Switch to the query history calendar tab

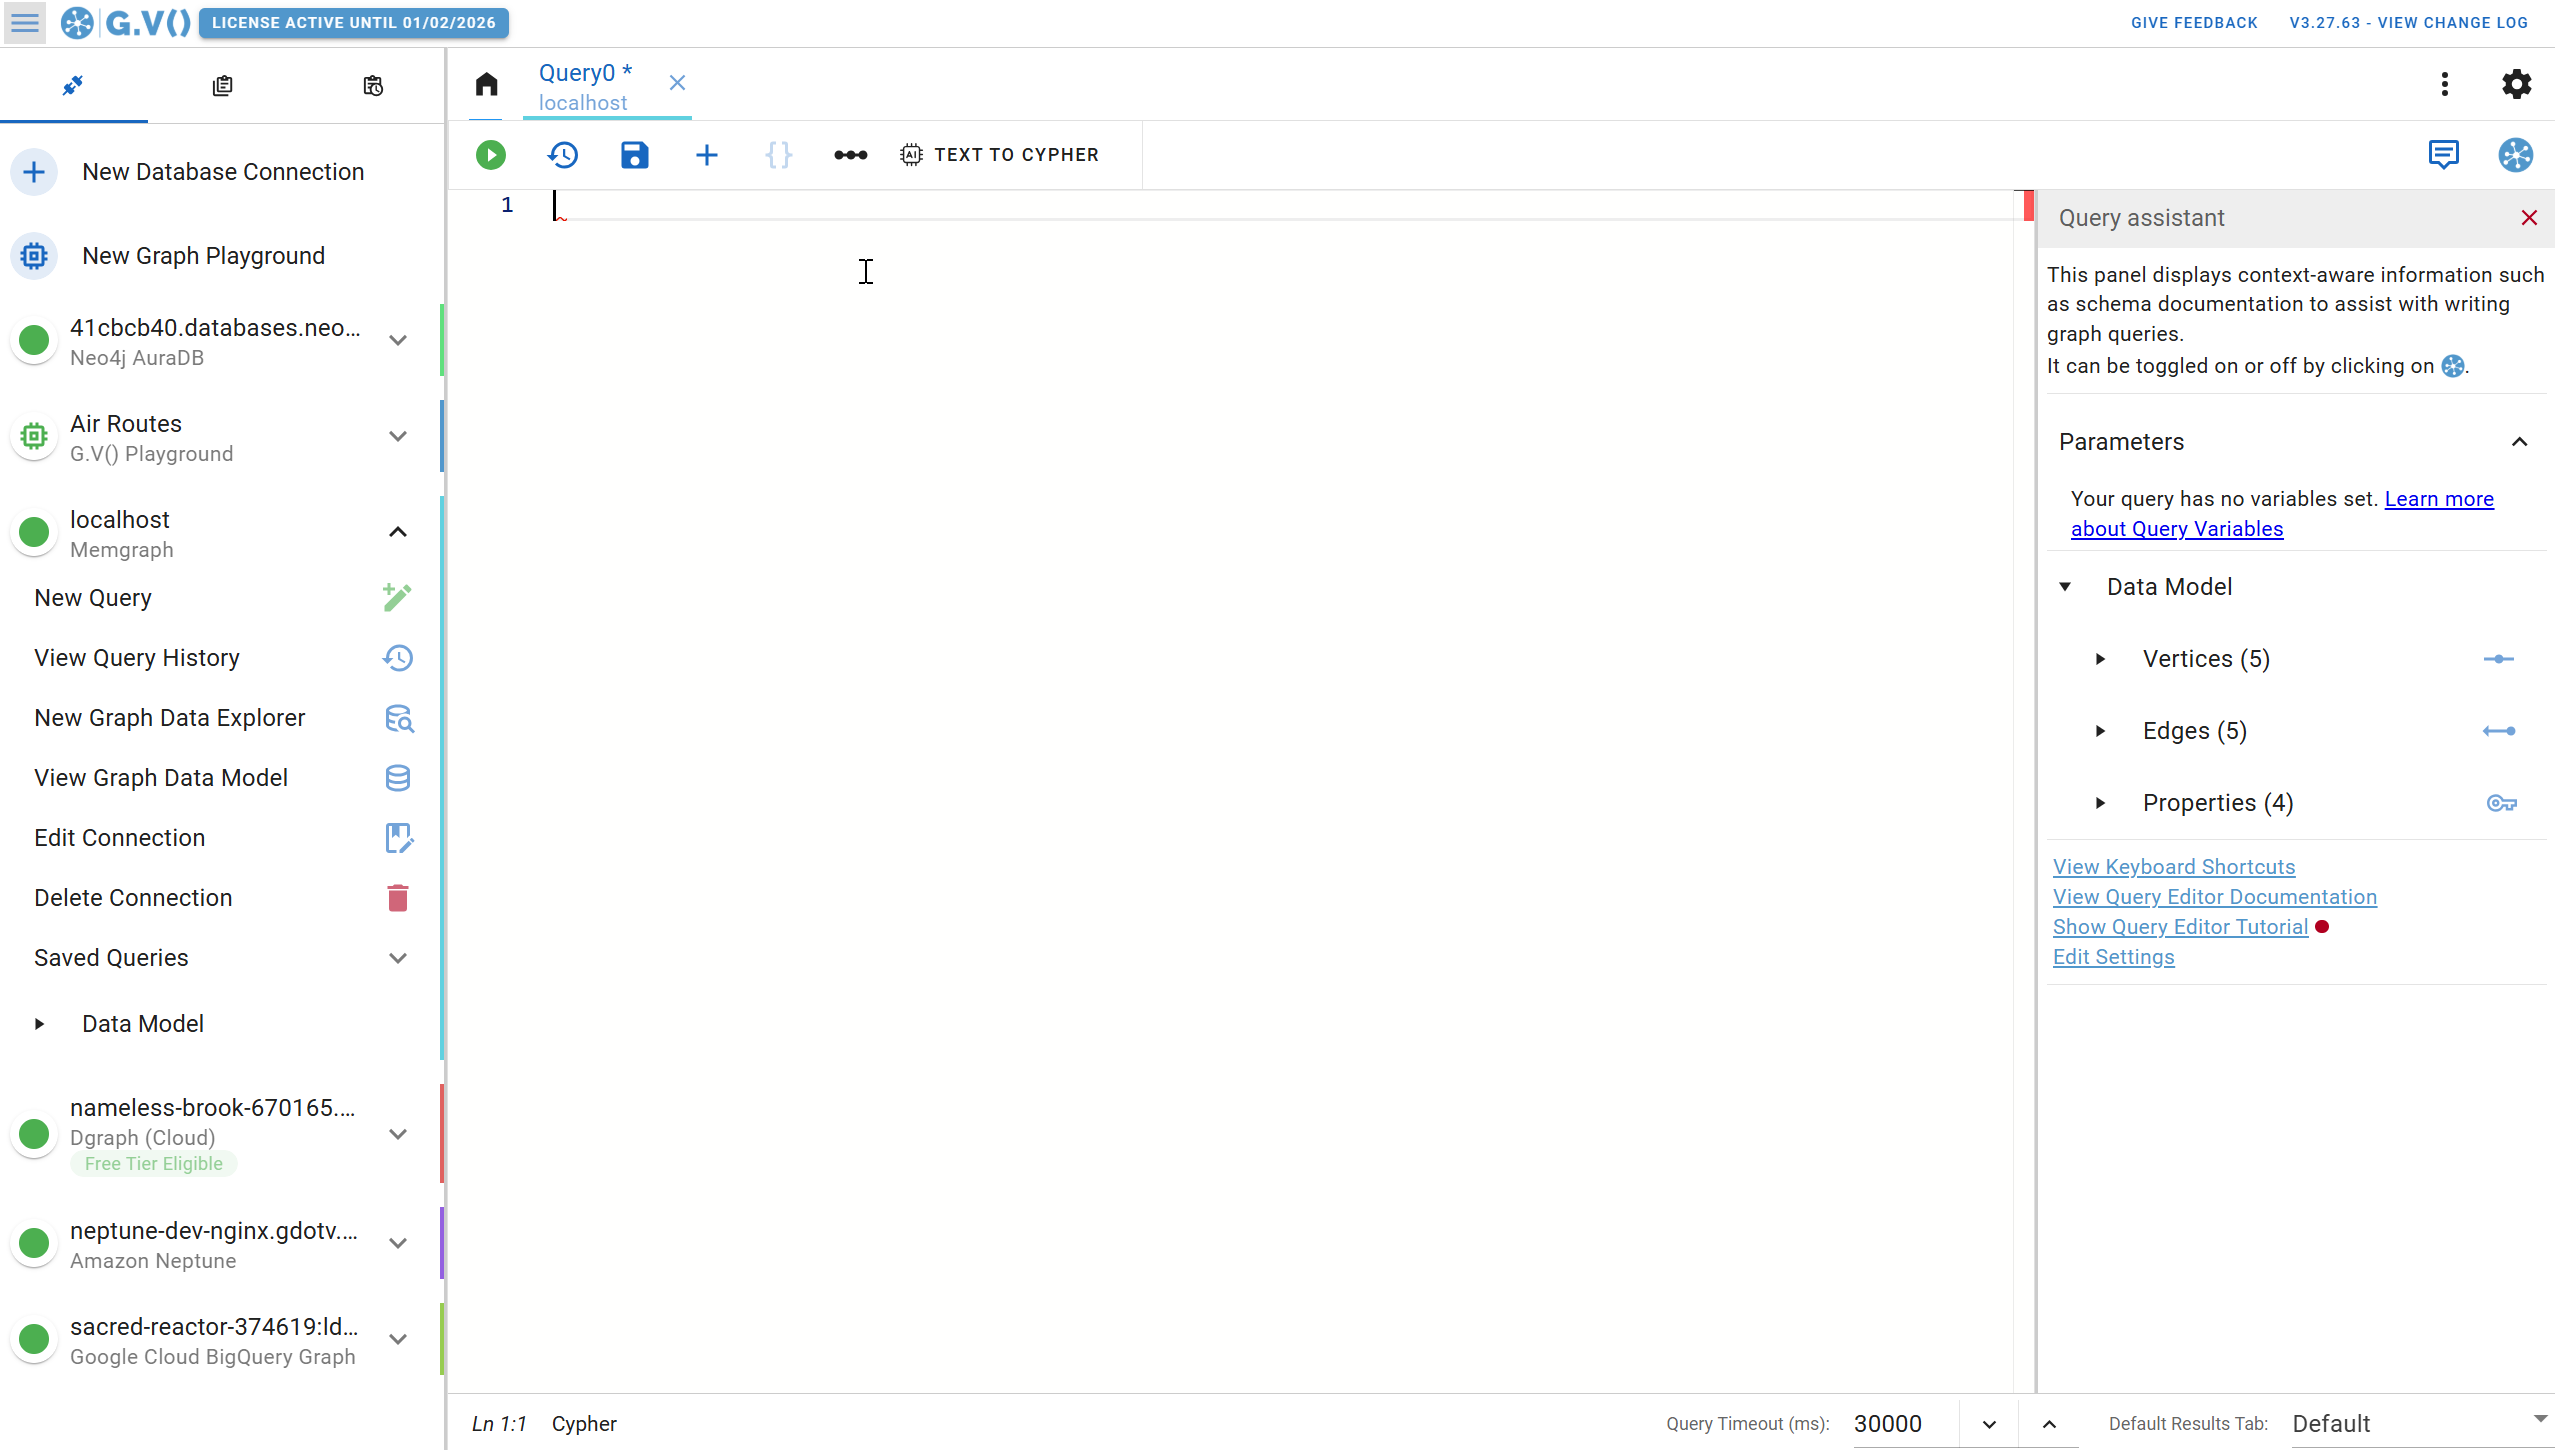point(372,86)
